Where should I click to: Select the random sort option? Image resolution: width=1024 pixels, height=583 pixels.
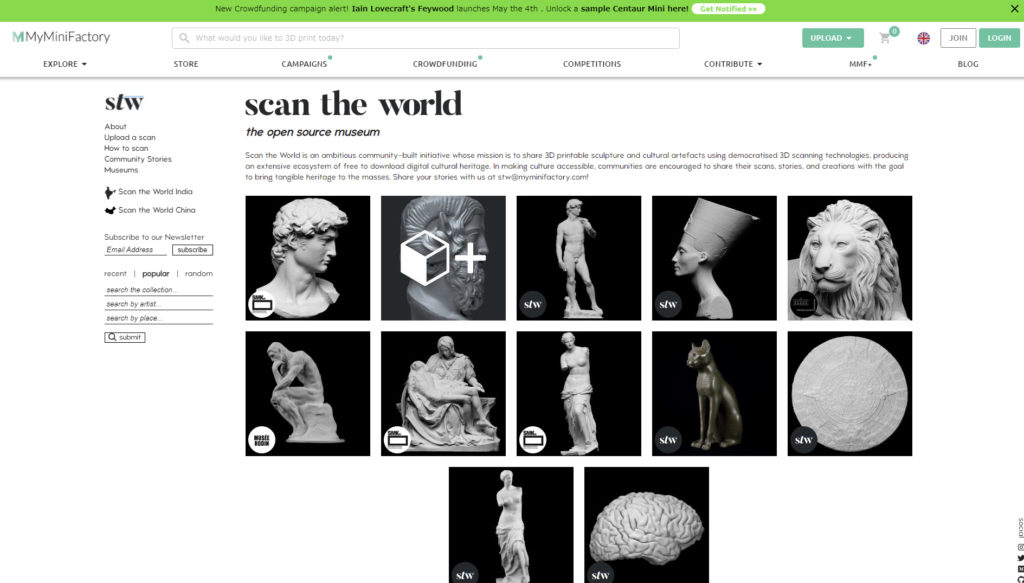click(198, 274)
